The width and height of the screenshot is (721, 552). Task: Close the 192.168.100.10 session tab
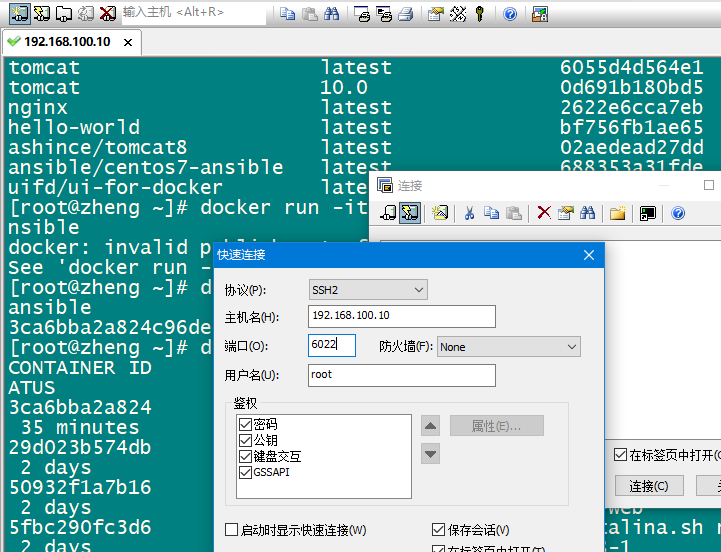tap(128, 42)
